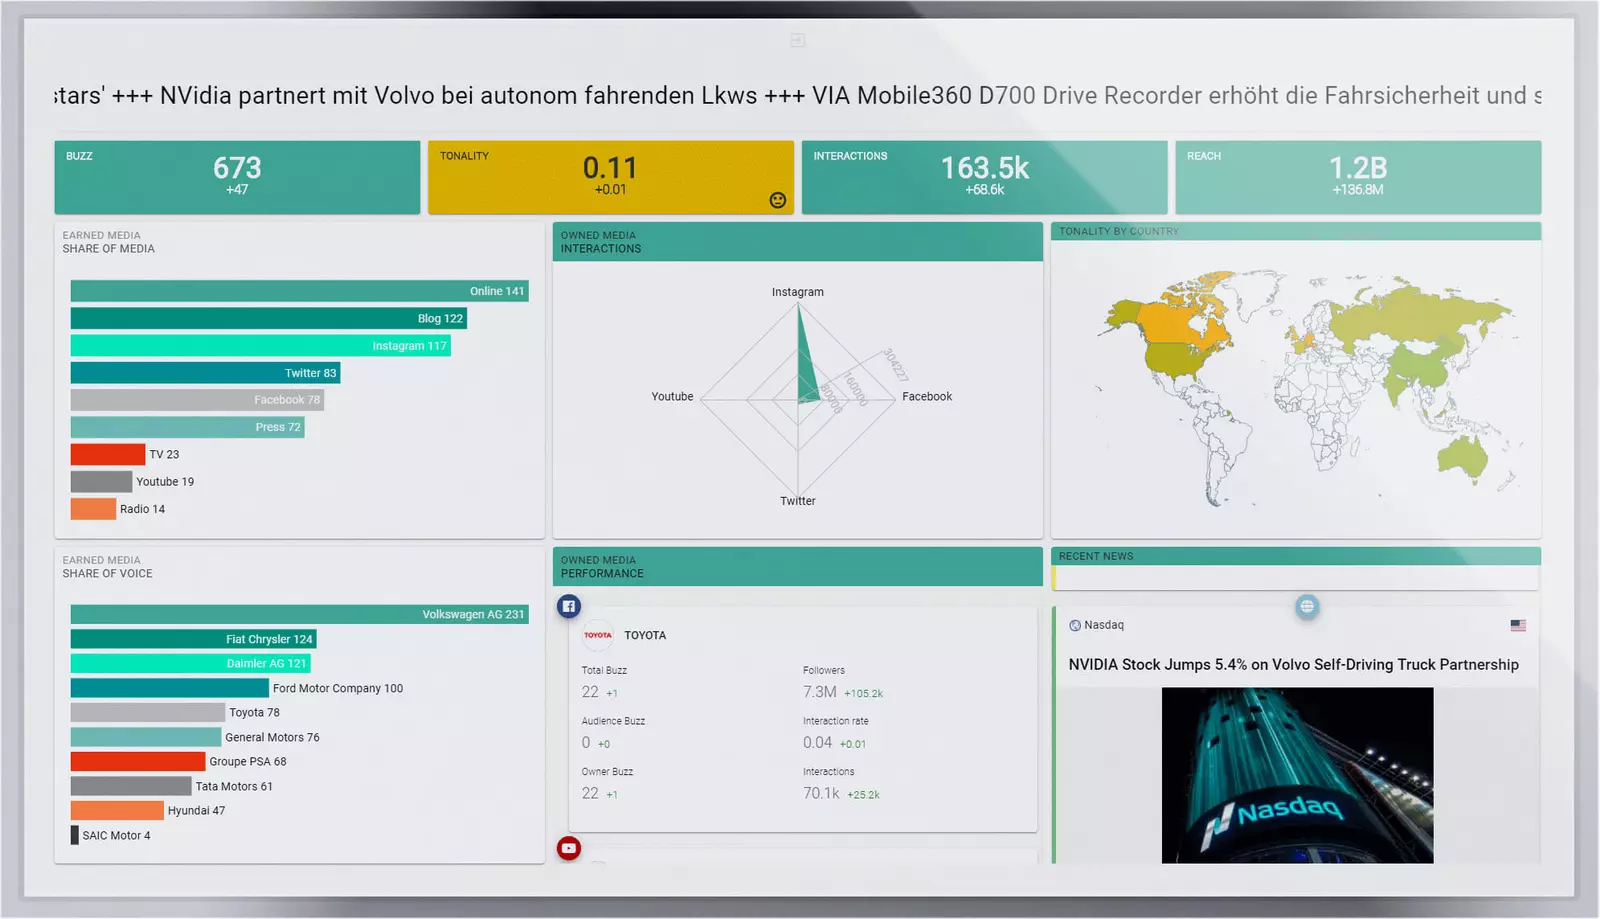Open the Tonality 0.11 metric card
The image size is (1600, 919).
point(611,177)
